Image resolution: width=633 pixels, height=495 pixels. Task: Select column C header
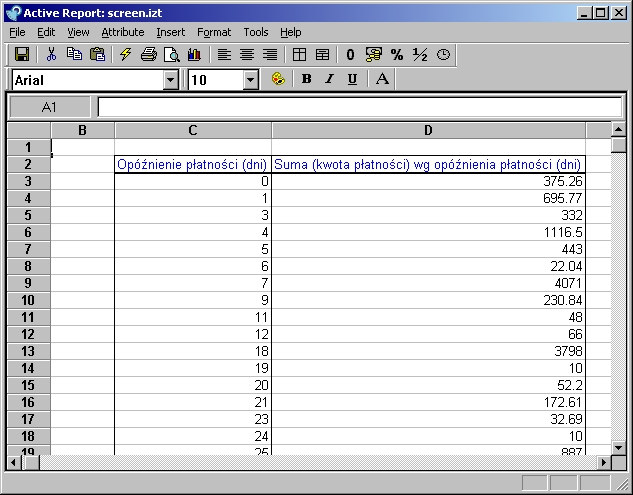(x=193, y=130)
